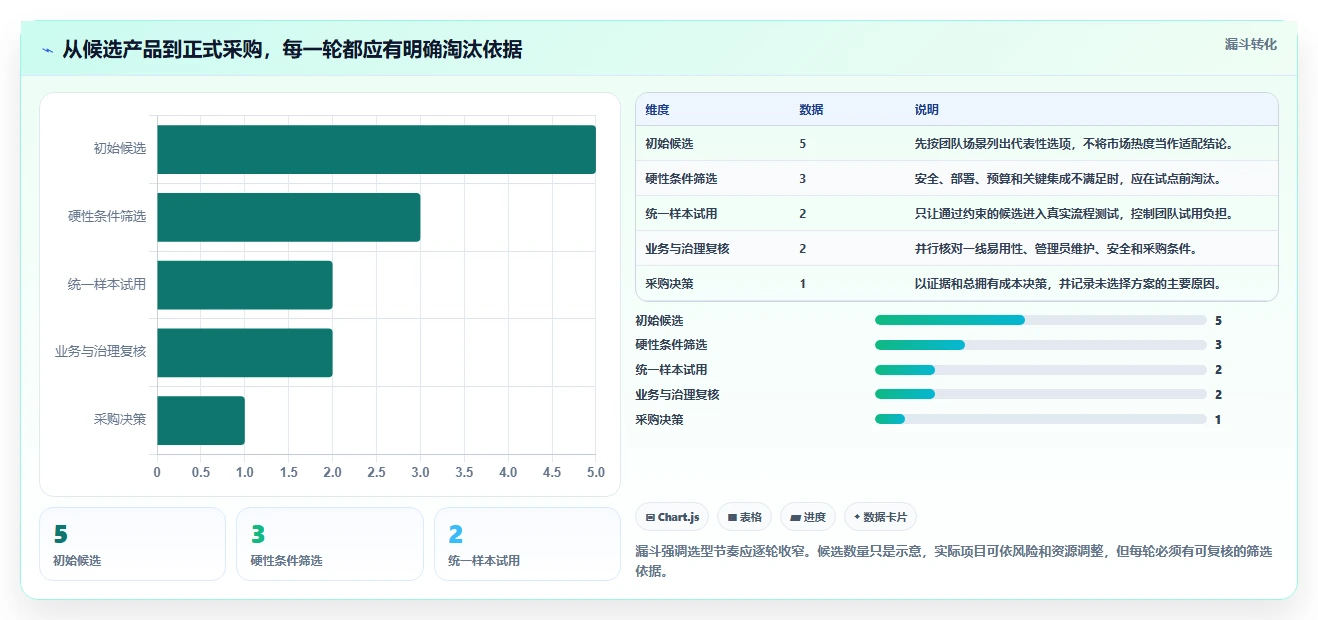The height and width of the screenshot is (620, 1318).
Task: Click the 3.5 tick on the chart x-axis
Action: click(464, 472)
